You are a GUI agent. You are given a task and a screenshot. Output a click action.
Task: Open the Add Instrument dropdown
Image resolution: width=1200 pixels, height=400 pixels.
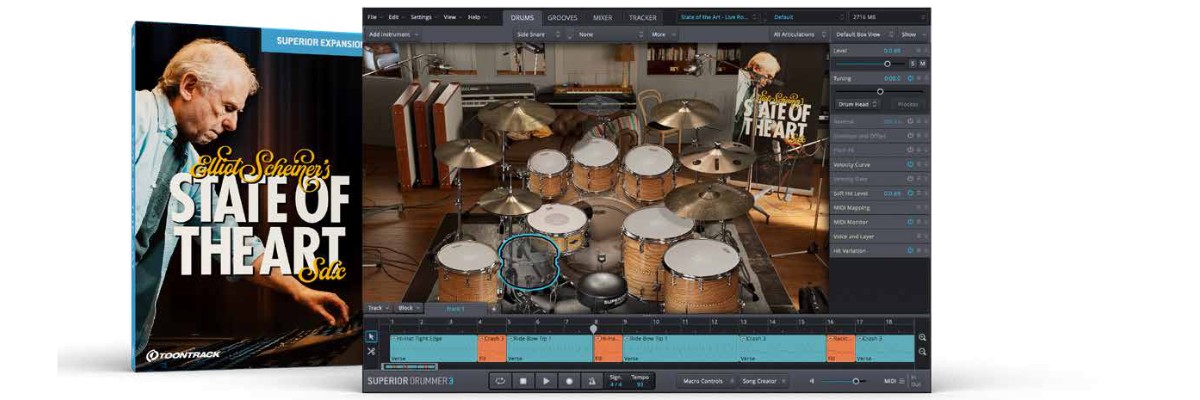click(392, 34)
